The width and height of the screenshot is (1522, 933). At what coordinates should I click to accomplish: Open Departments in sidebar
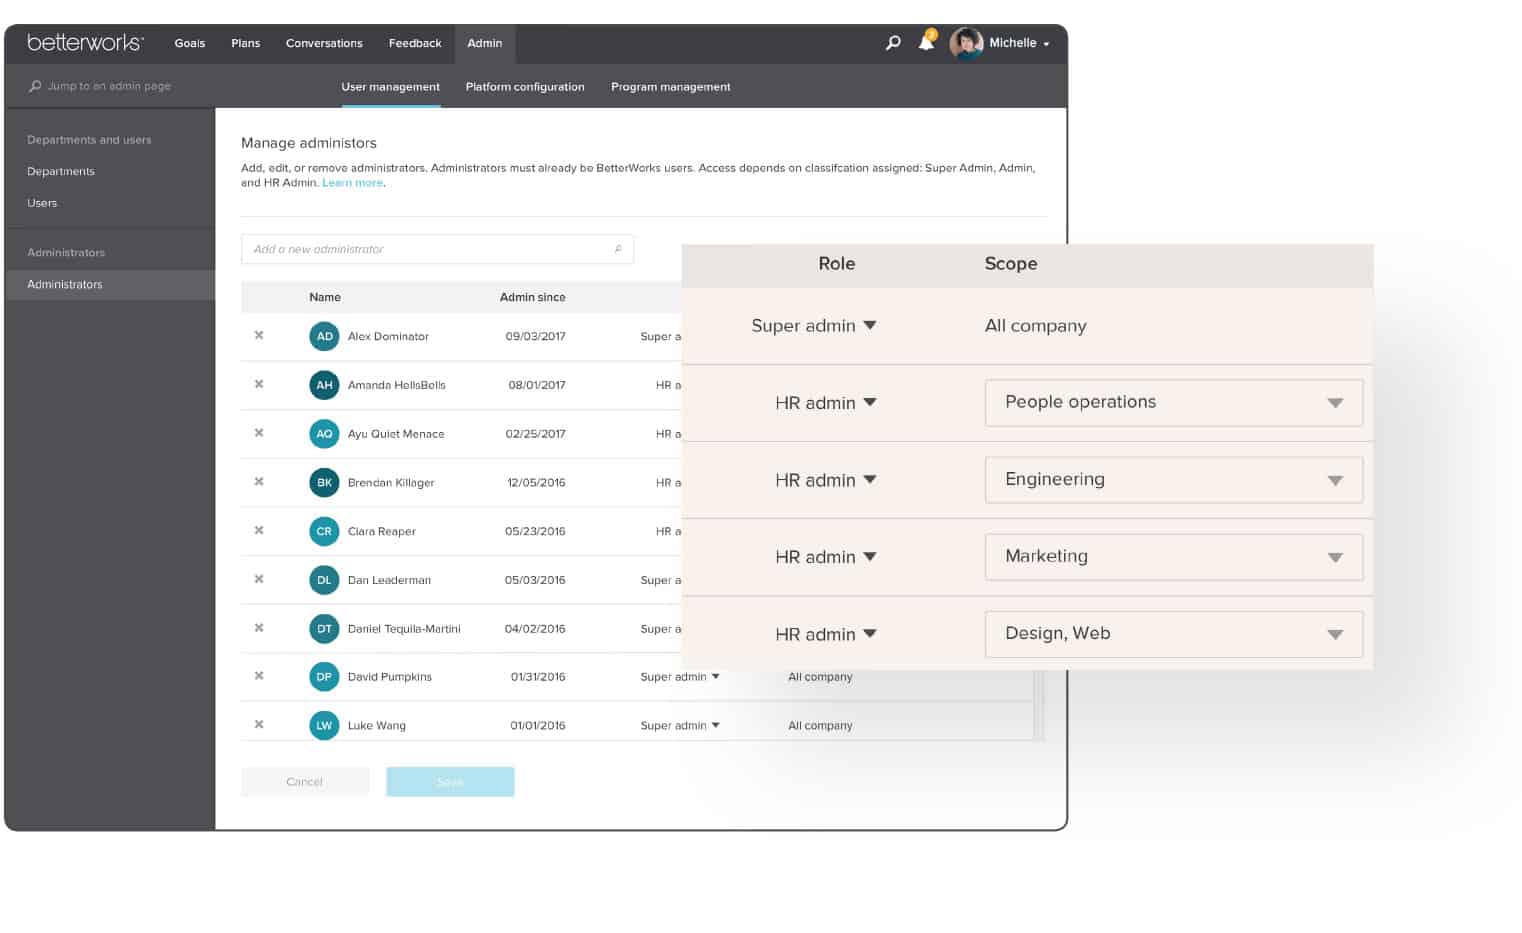coord(61,171)
